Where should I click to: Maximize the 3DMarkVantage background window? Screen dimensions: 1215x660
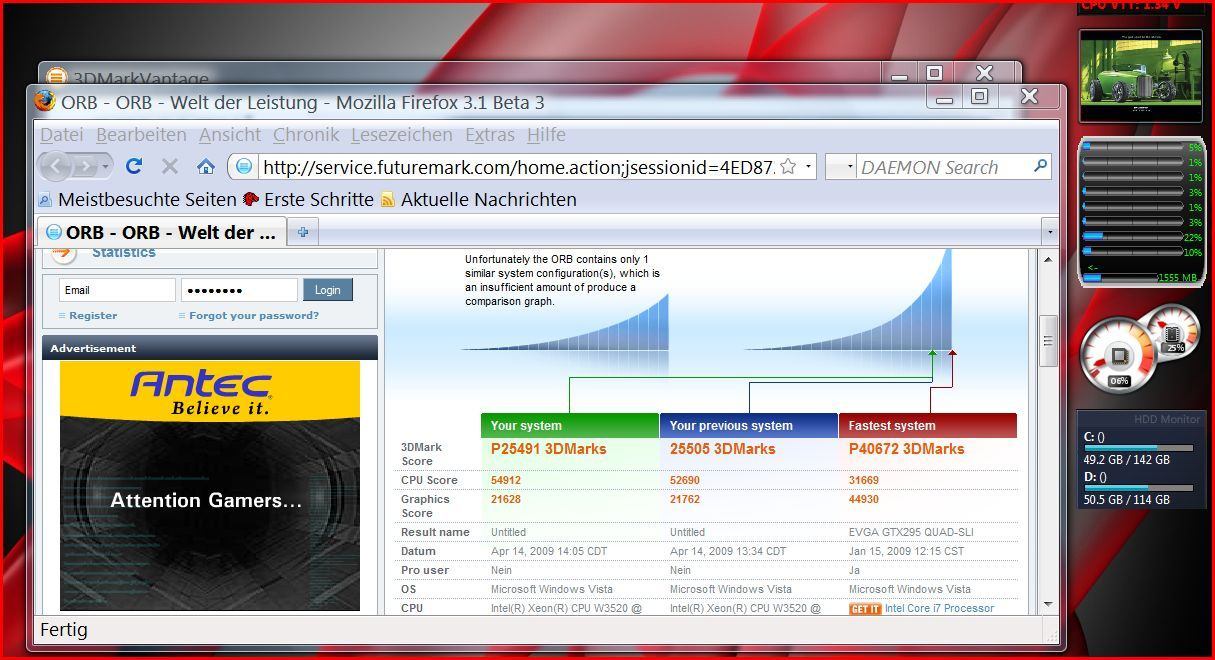coord(934,72)
